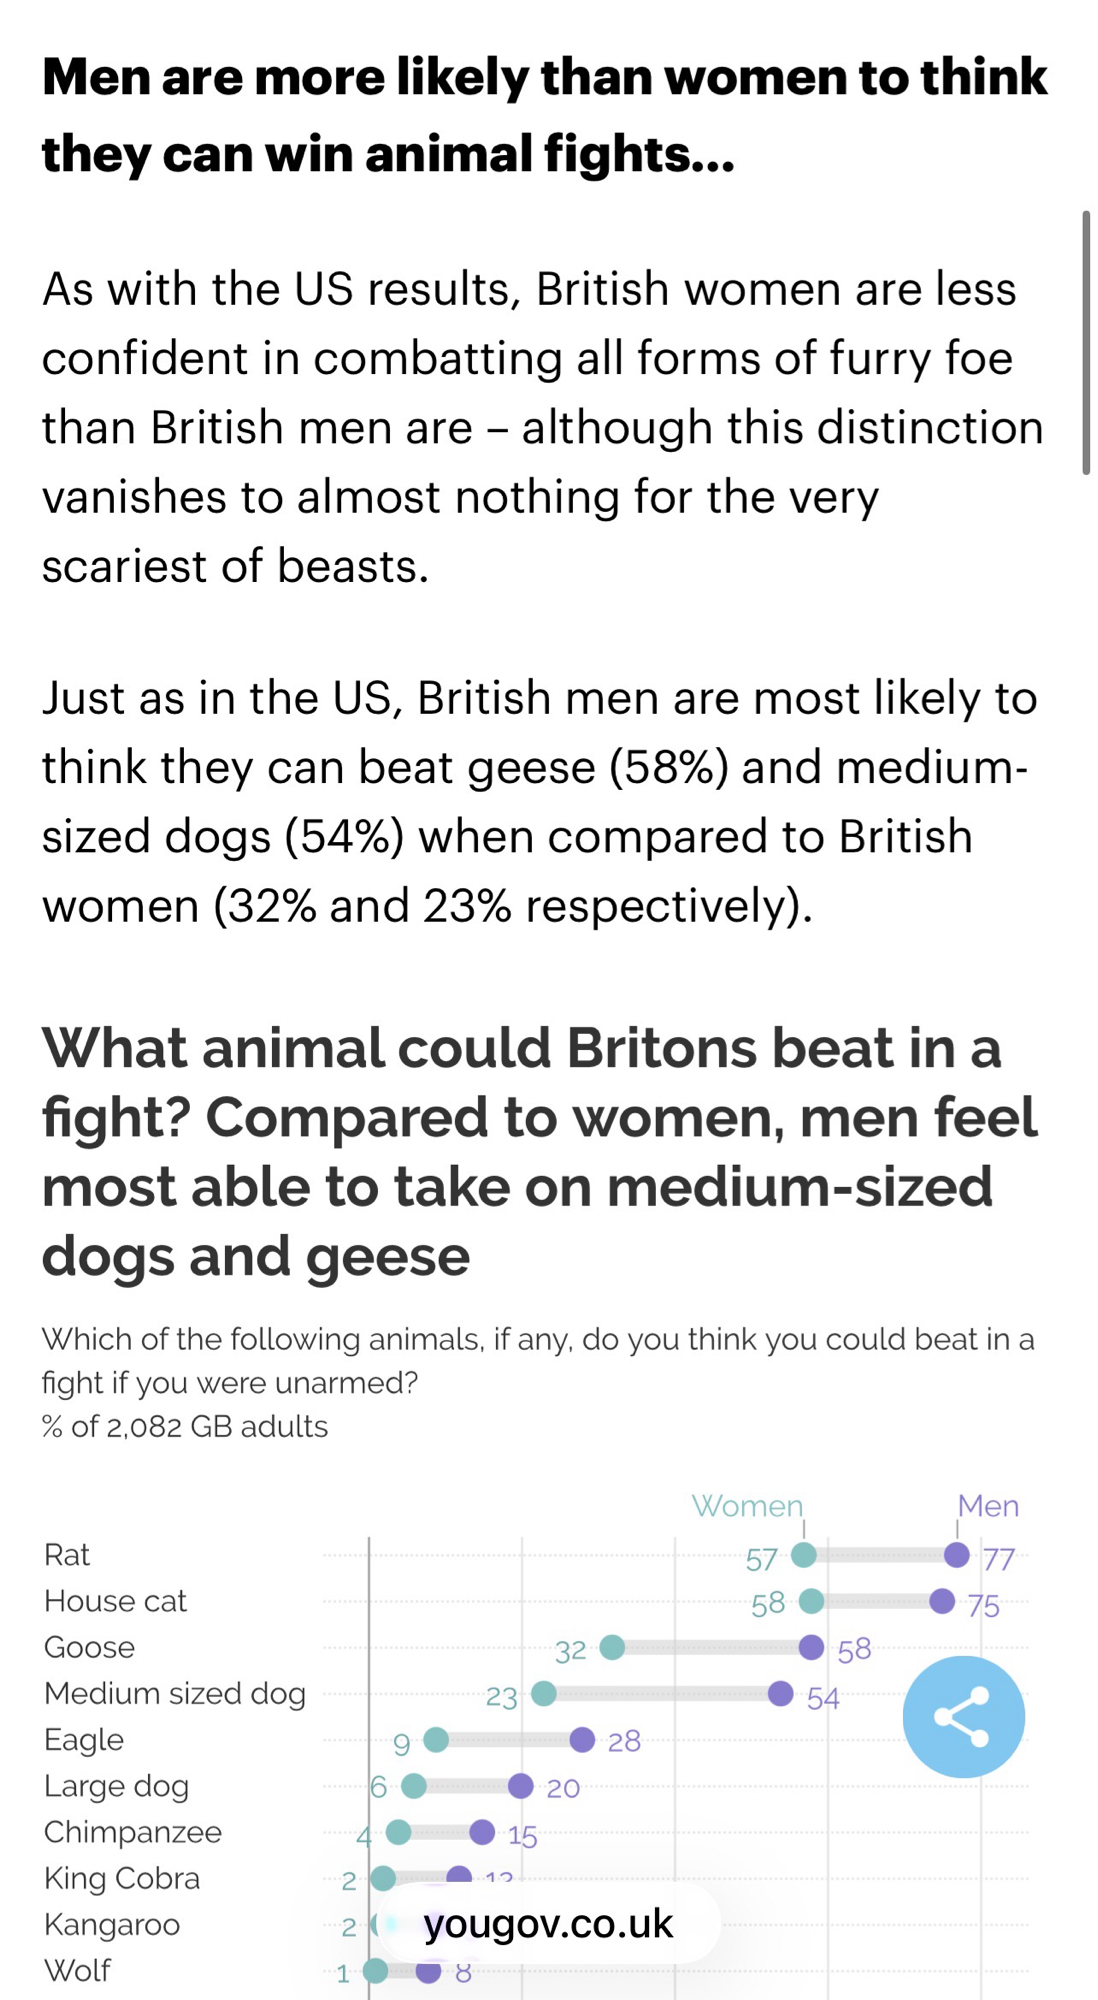
Task: Click the Goose men dot (58)
Action: point(811,1647)
